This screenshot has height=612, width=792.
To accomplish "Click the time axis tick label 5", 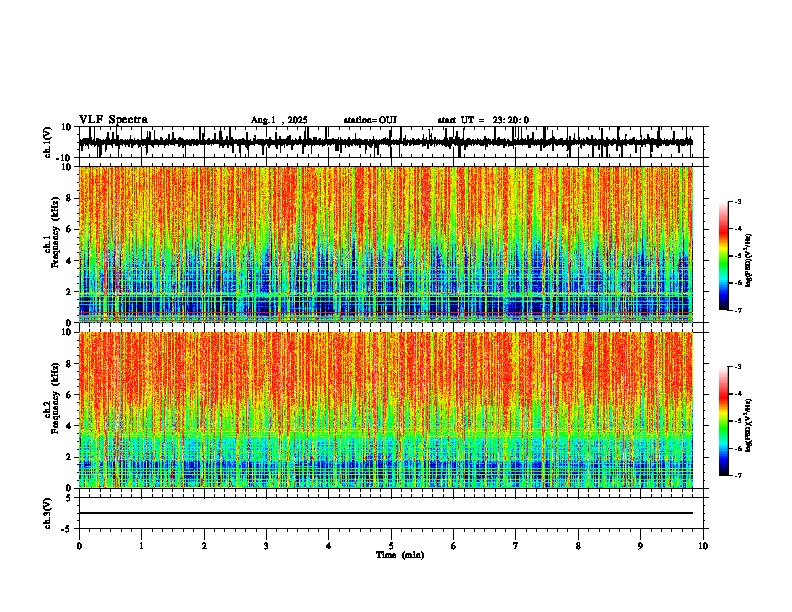I will 391,546.
